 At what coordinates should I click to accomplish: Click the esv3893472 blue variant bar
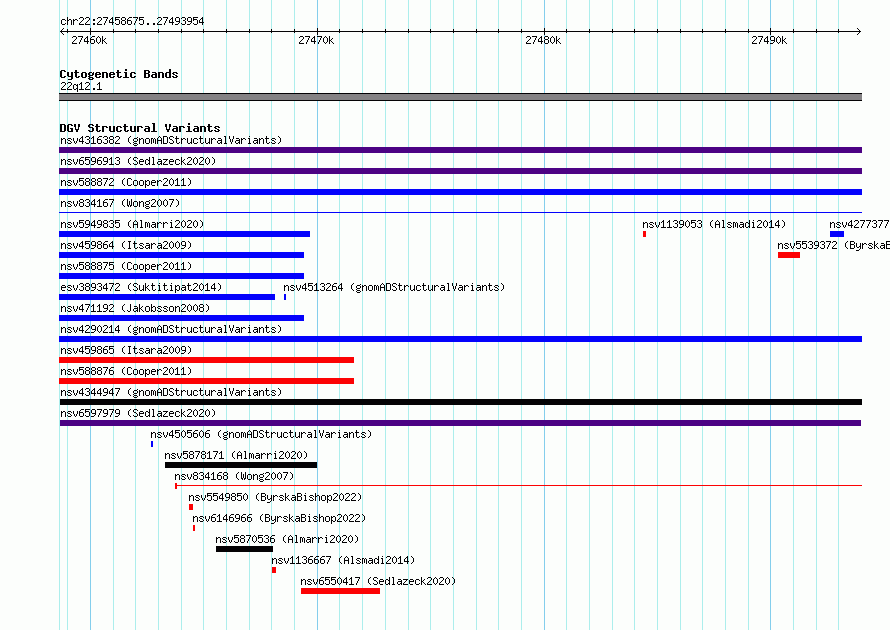pos(167,297)
